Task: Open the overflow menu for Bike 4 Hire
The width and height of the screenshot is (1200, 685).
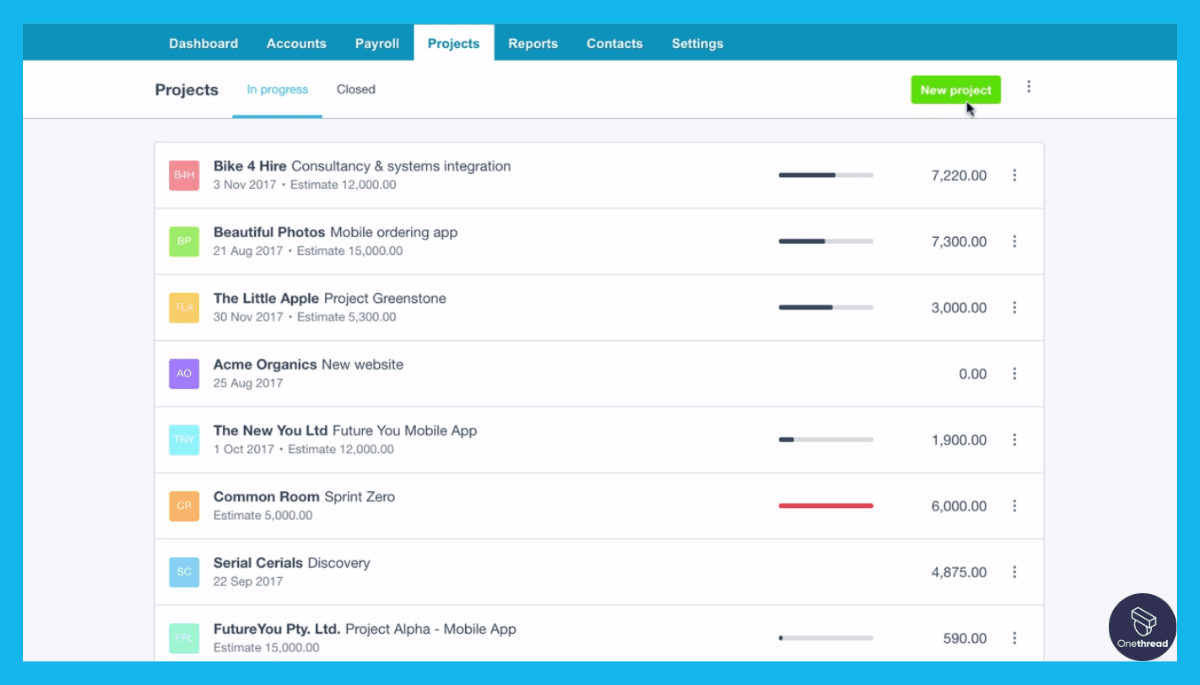Action: tap(1015, 174)
